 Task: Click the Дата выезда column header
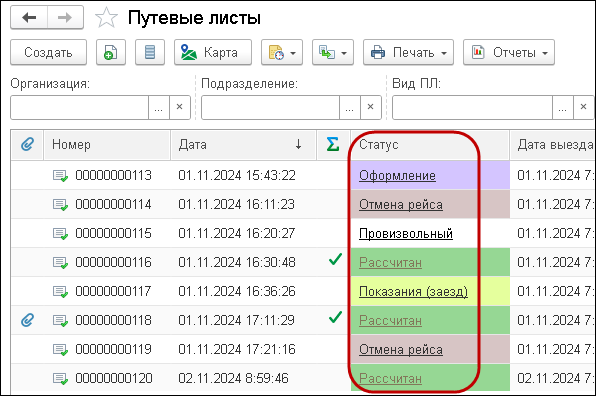(553, 144)
